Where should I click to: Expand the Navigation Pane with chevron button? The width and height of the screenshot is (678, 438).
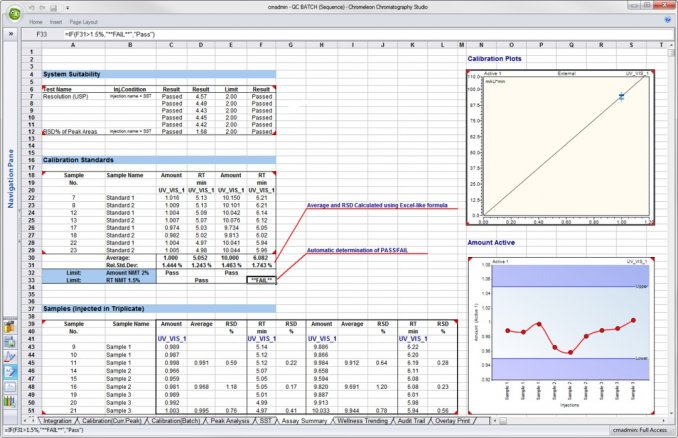[x=9, y=33]
